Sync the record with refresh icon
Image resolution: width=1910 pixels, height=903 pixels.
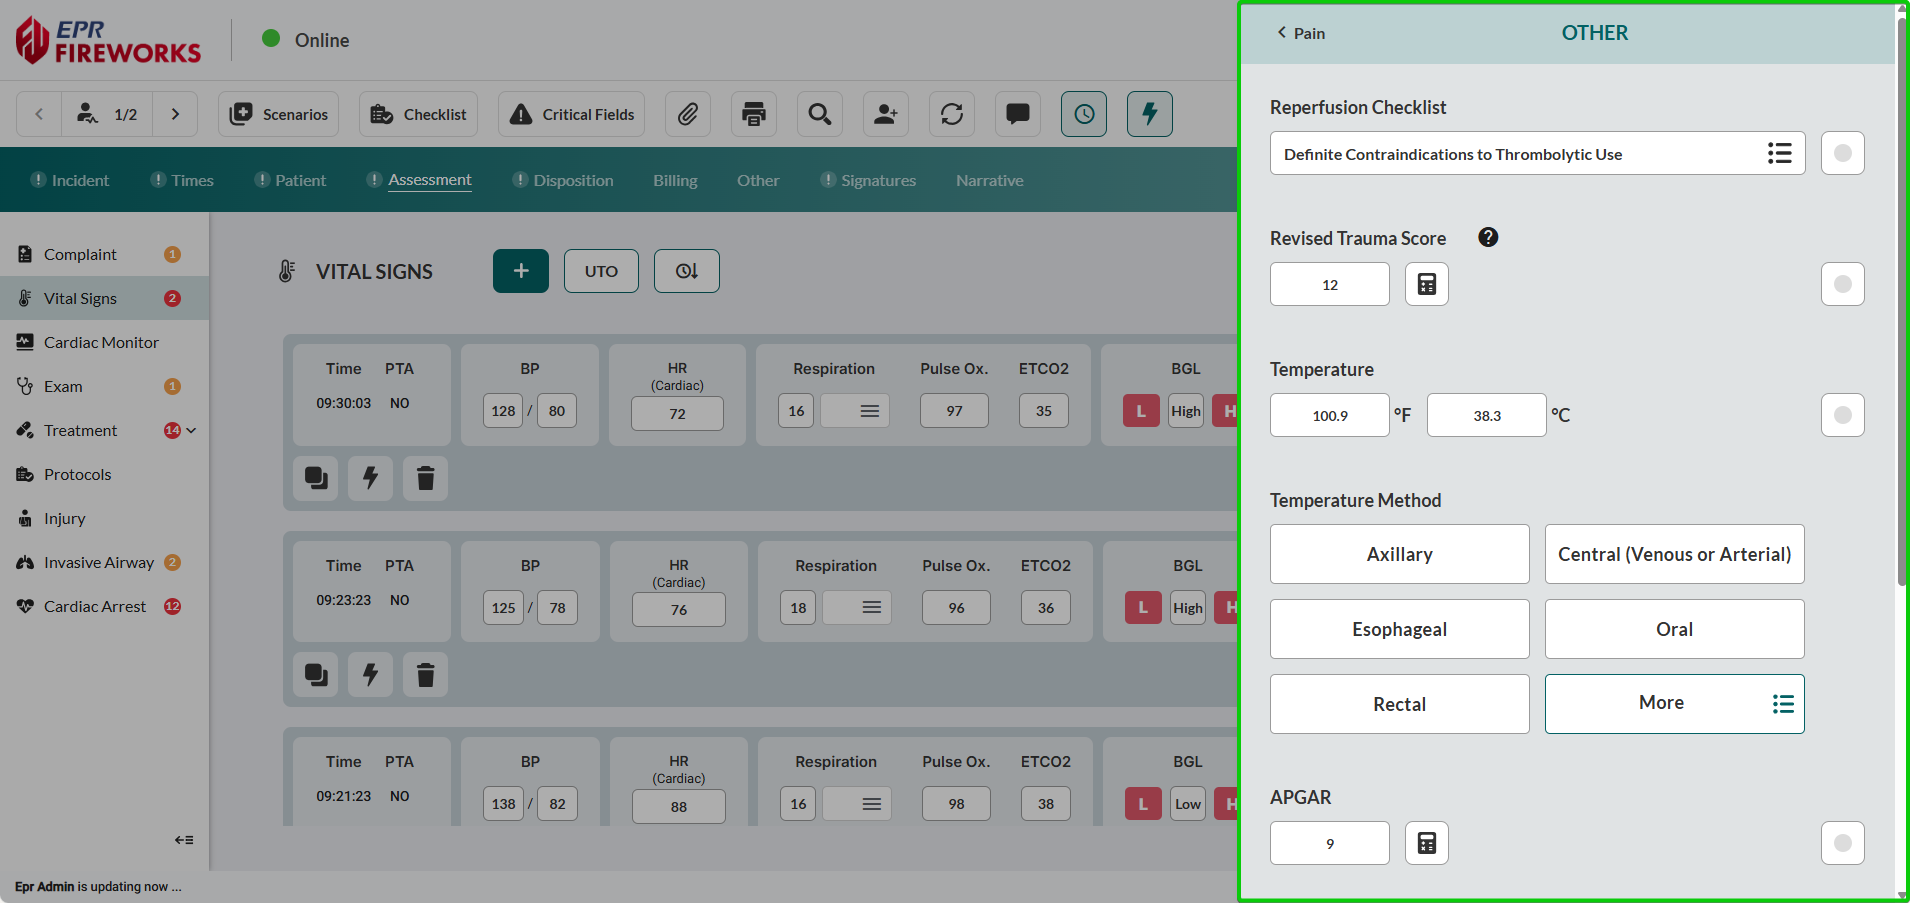(951, 113)
